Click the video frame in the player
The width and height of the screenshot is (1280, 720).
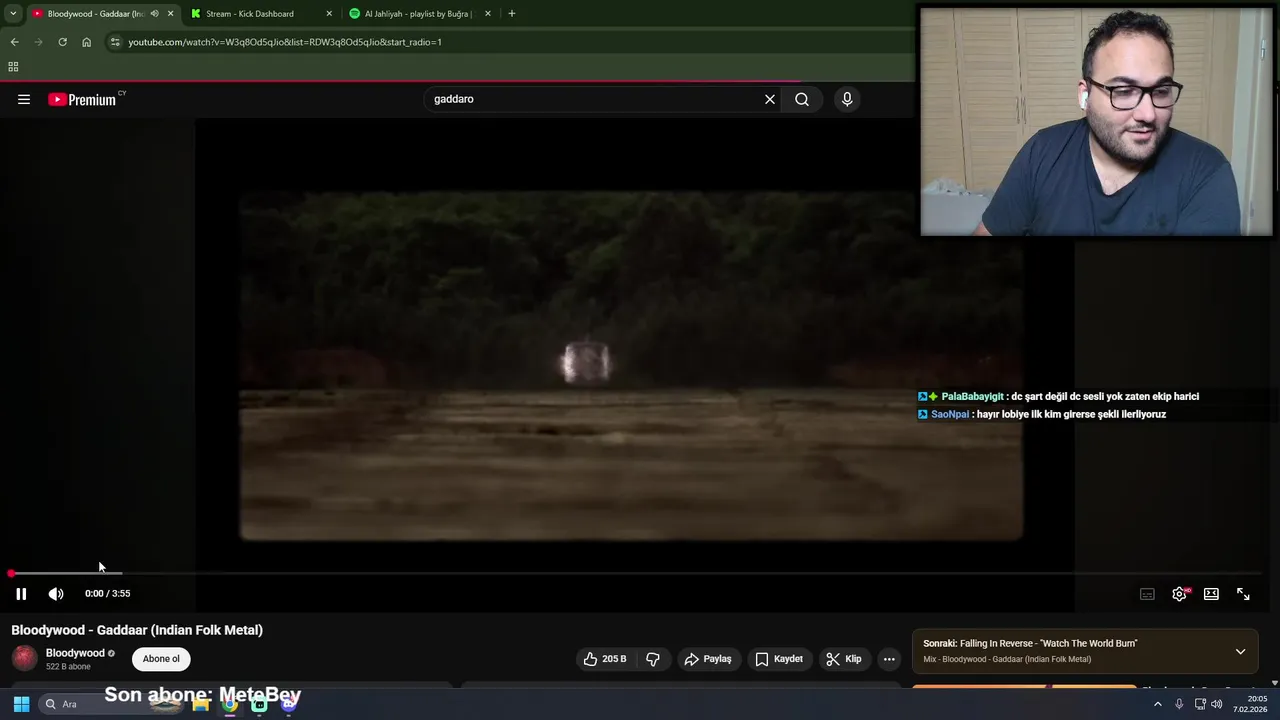[x=631, y=365]
